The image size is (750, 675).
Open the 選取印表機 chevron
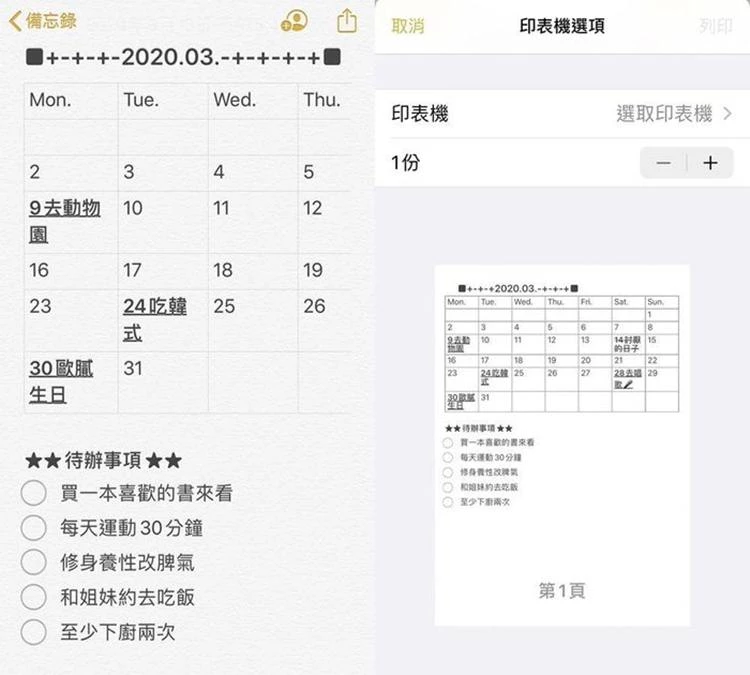[728, 114]
